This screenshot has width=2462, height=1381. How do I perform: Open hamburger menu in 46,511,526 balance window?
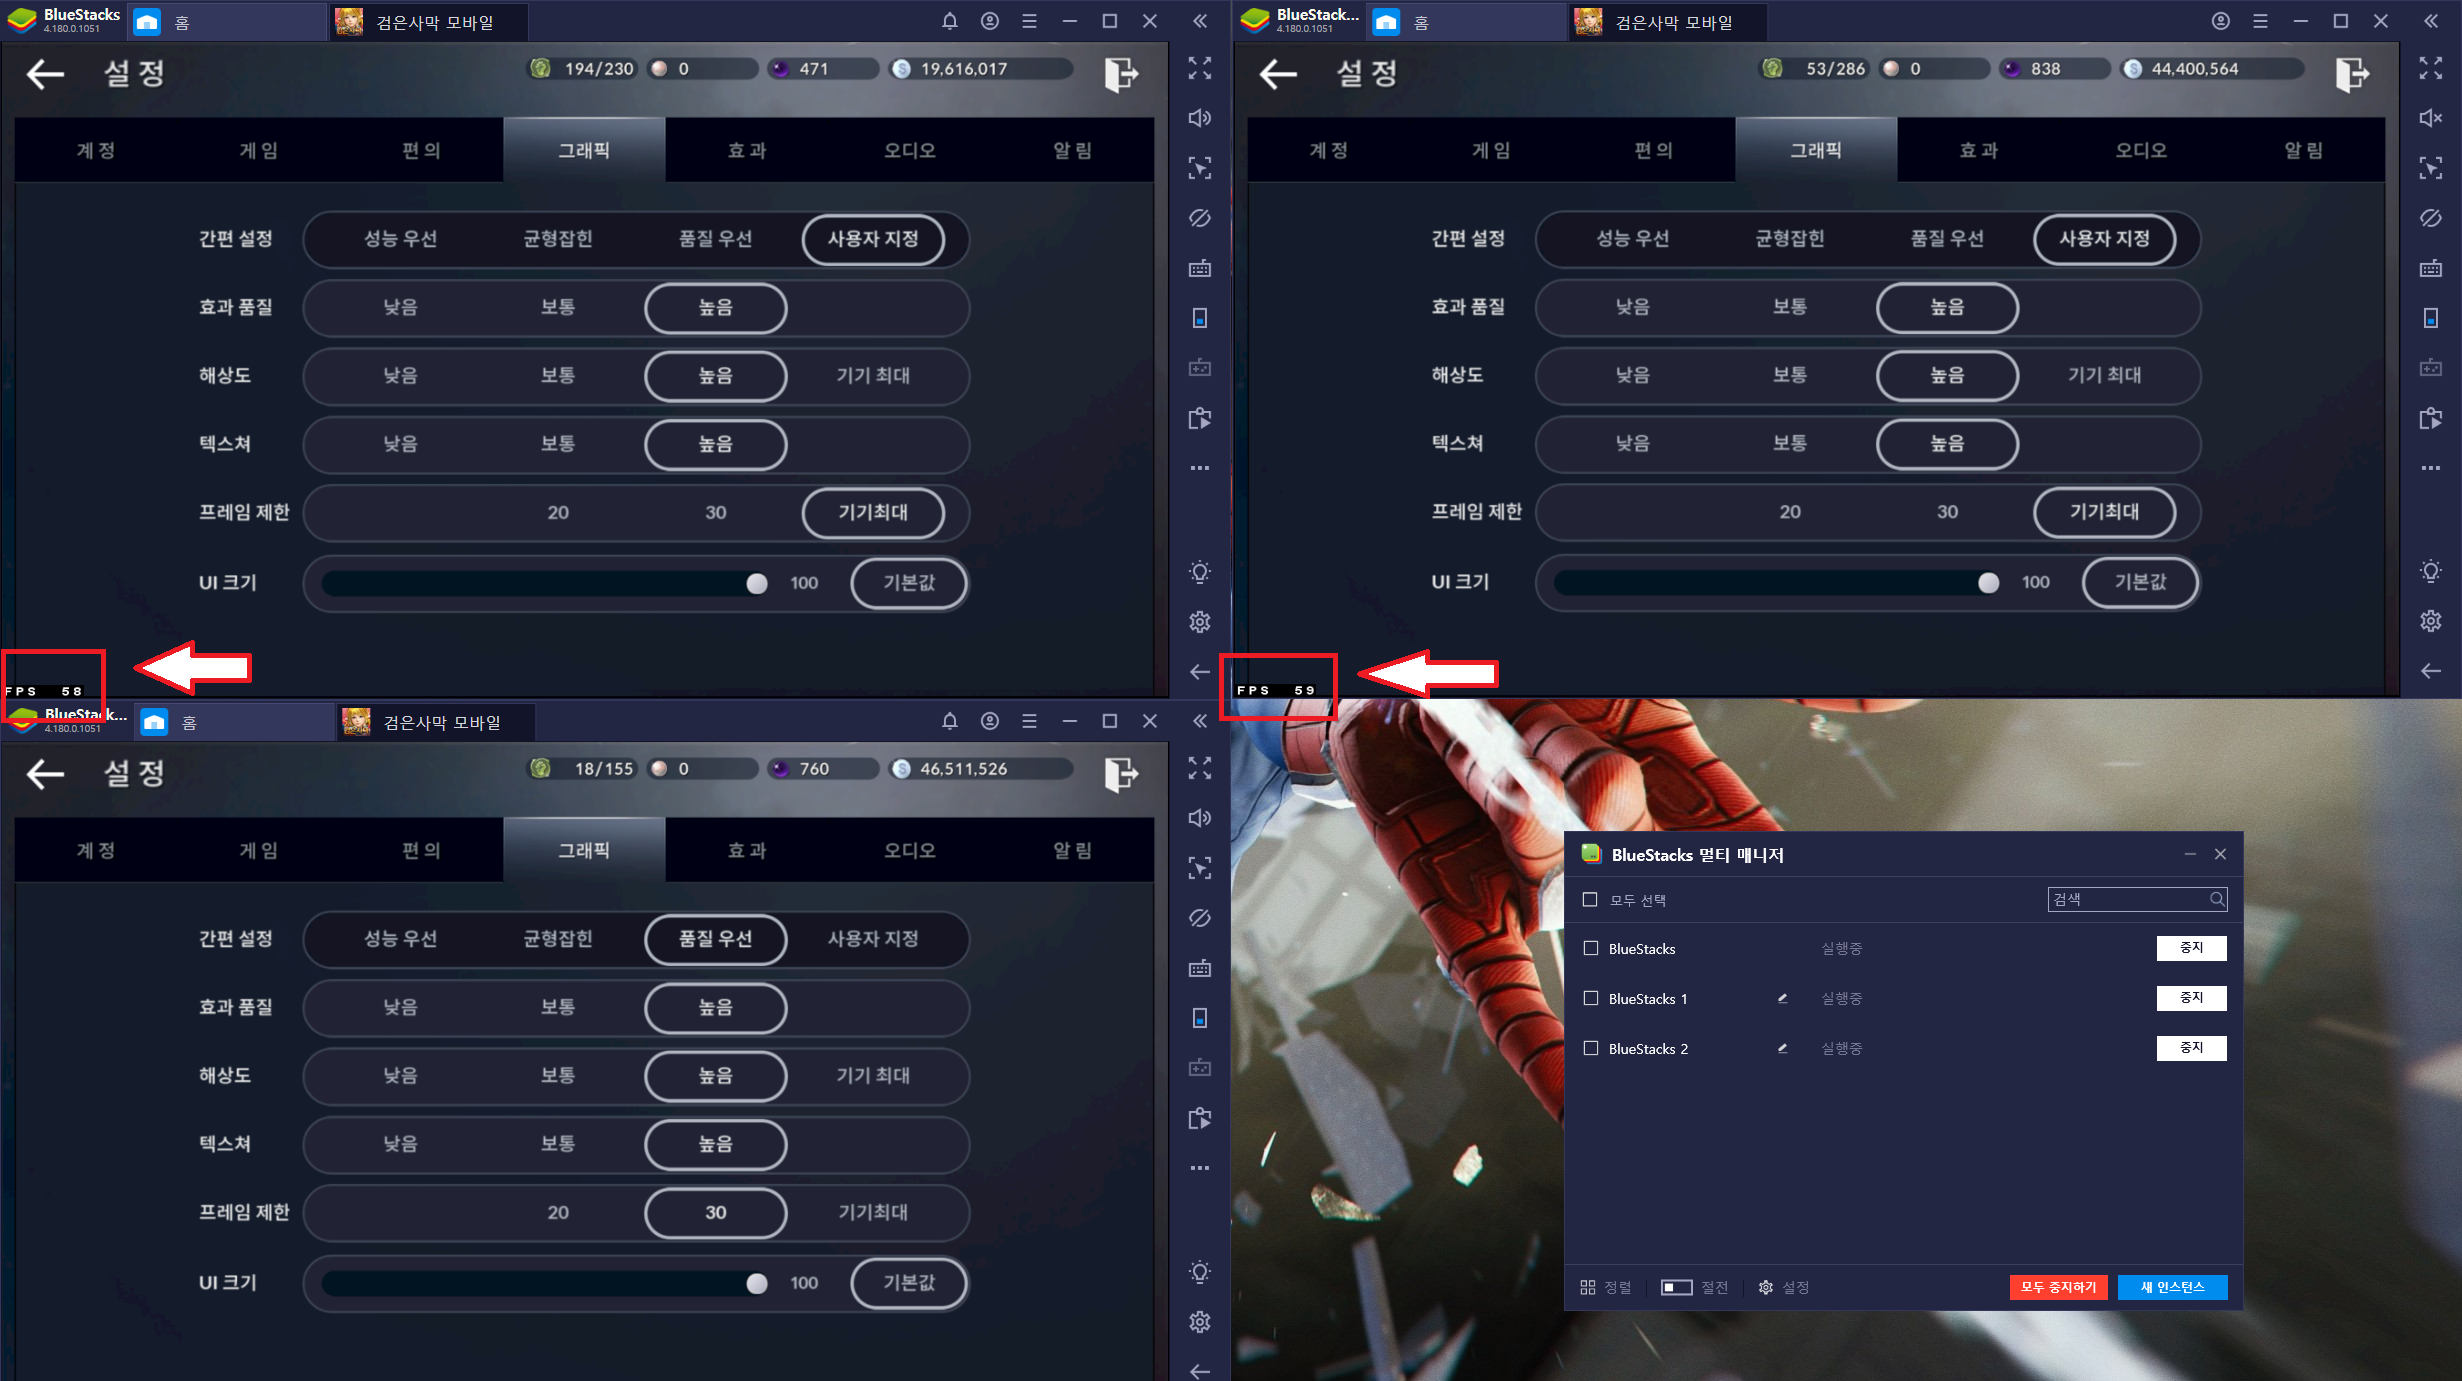tap(1029, 721)
